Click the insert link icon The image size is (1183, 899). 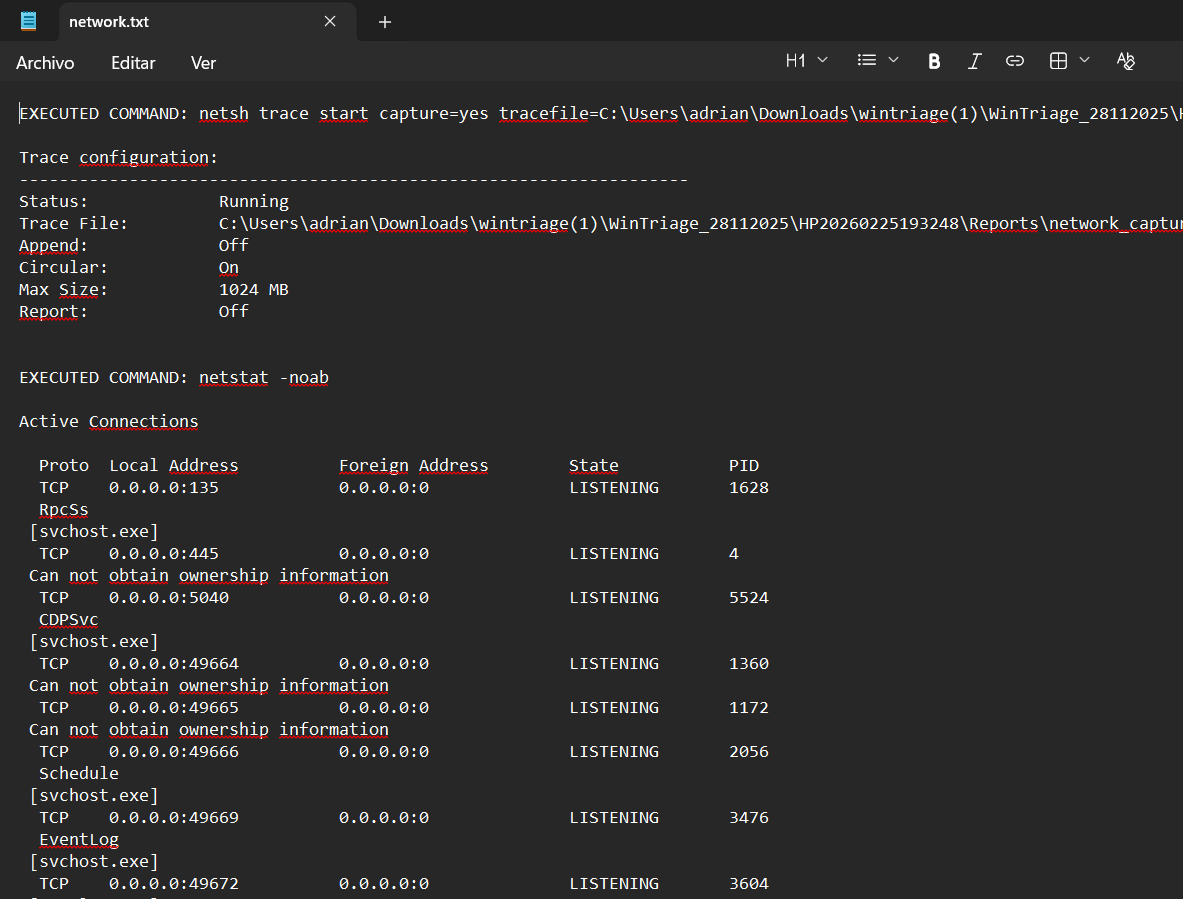1014,61
